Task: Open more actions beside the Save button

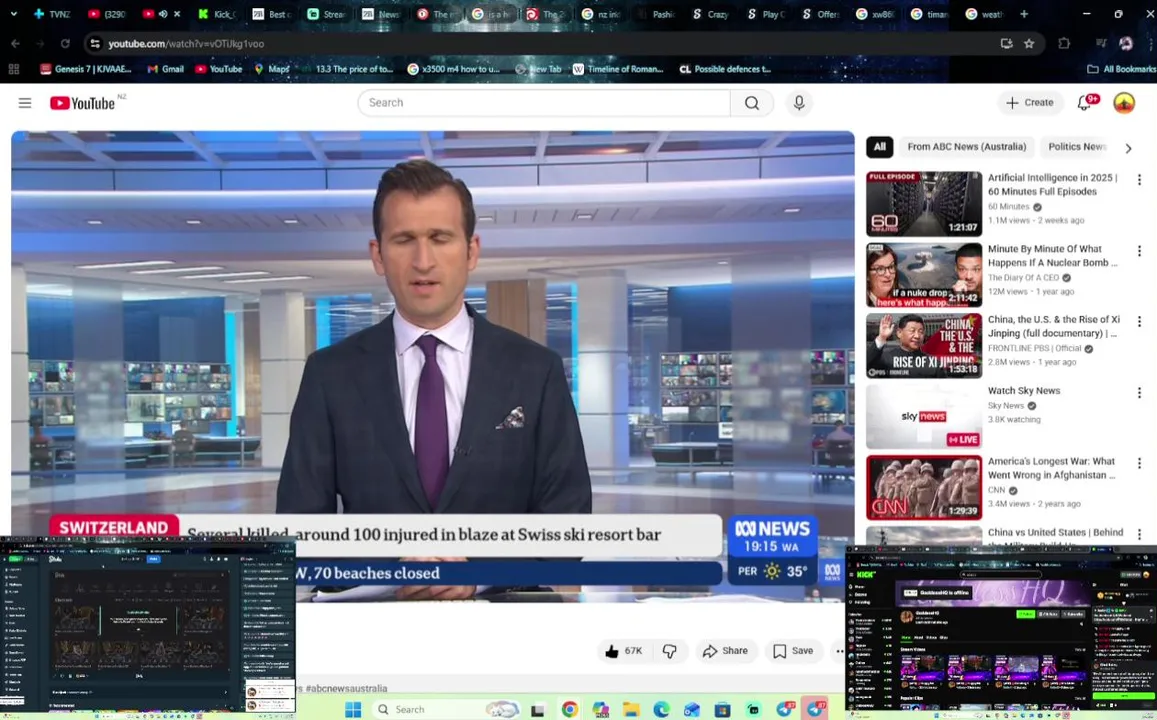Action: (839, 651)
